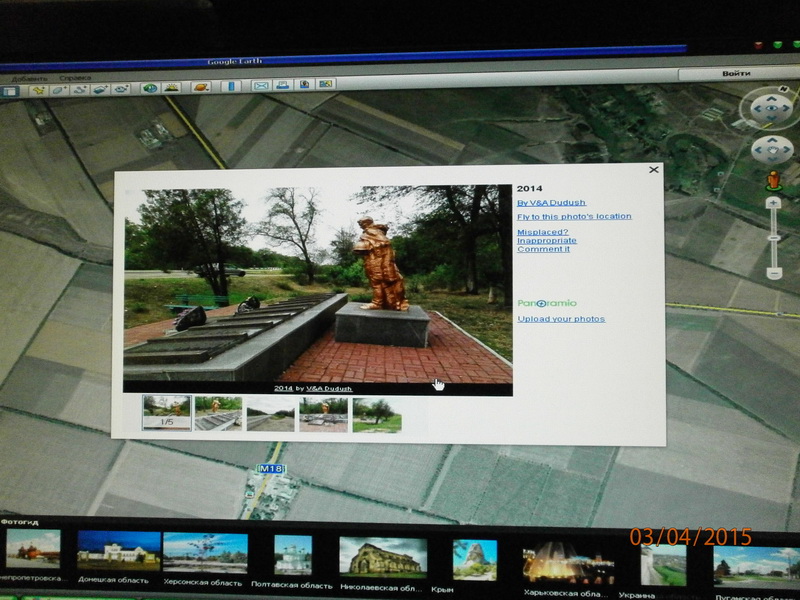Viewport: 800px width, 600px height.
Task: Open the Донецкая область tour thumbnail
Action: pyautogui.click(x=118, y=551)
